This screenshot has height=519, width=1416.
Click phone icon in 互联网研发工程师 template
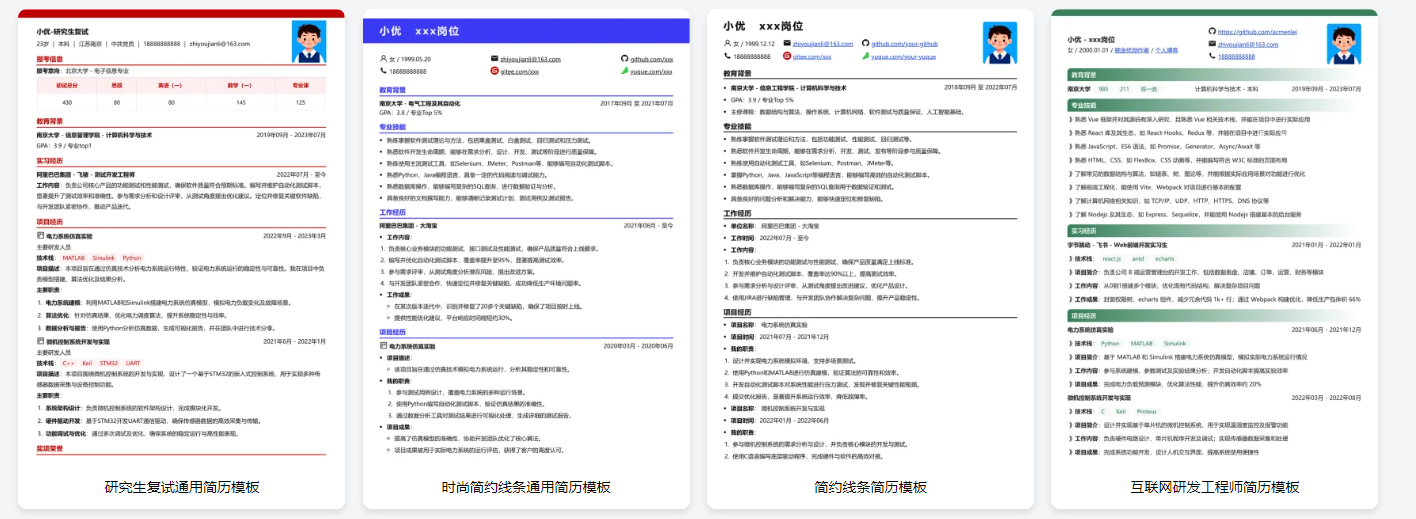1214,56
